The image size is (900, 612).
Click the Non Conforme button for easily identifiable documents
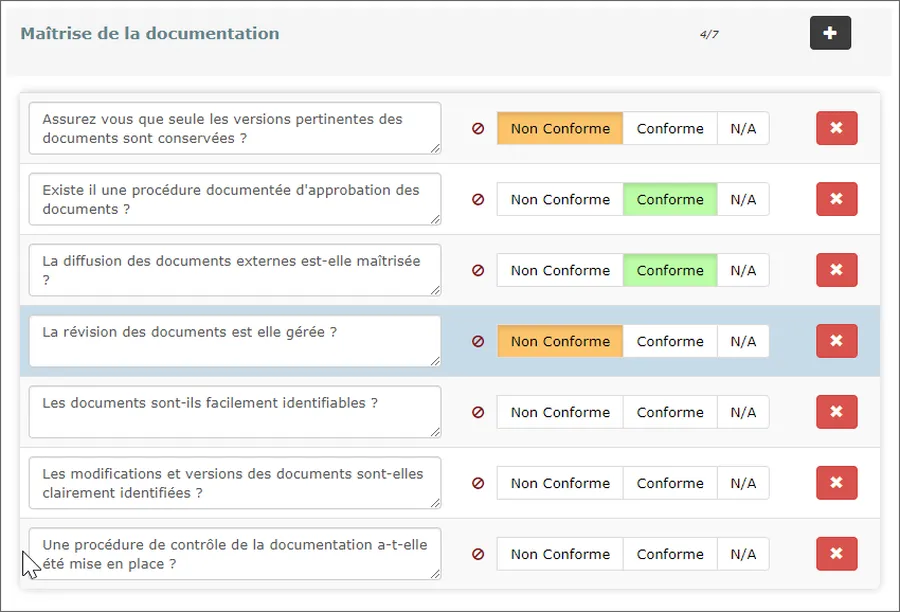559,412
